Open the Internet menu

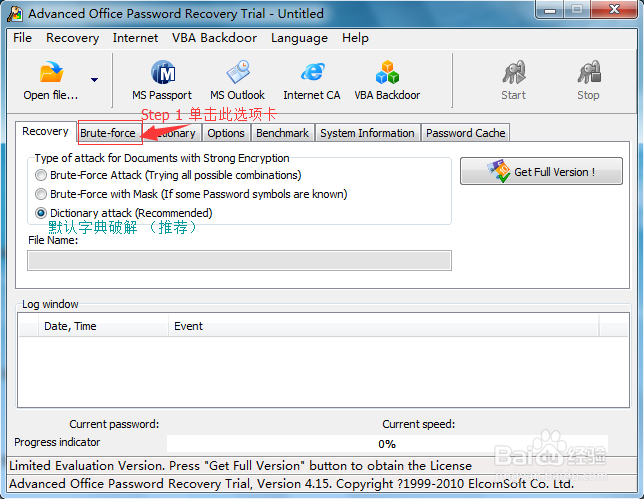coord(135,38)
